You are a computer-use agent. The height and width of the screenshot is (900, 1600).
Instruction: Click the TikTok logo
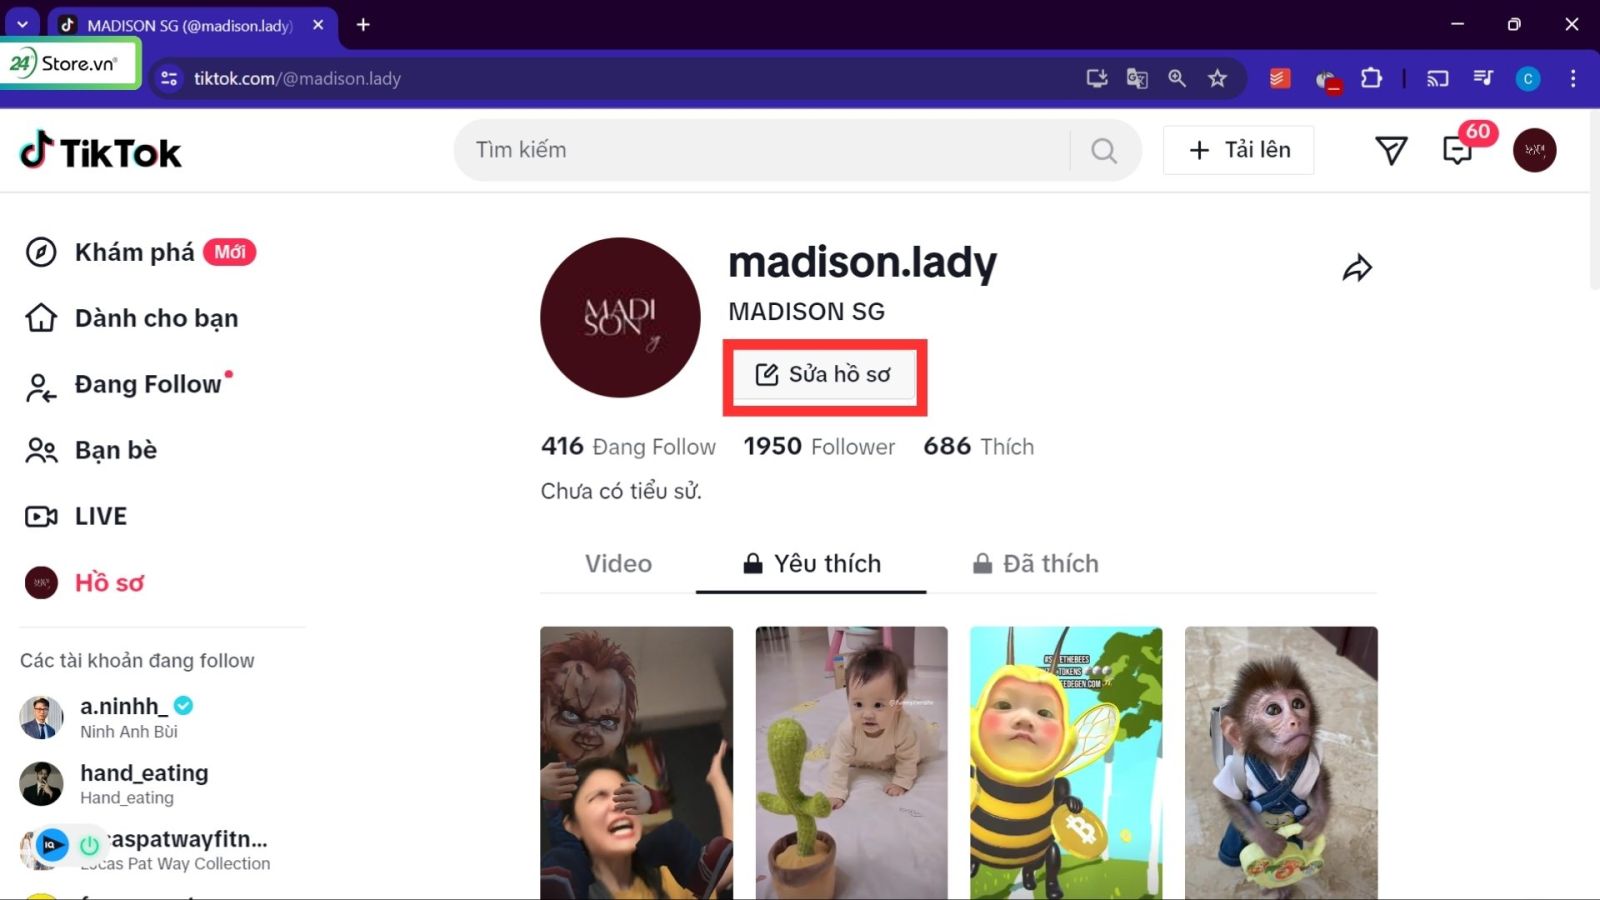(x=100, y=151)
